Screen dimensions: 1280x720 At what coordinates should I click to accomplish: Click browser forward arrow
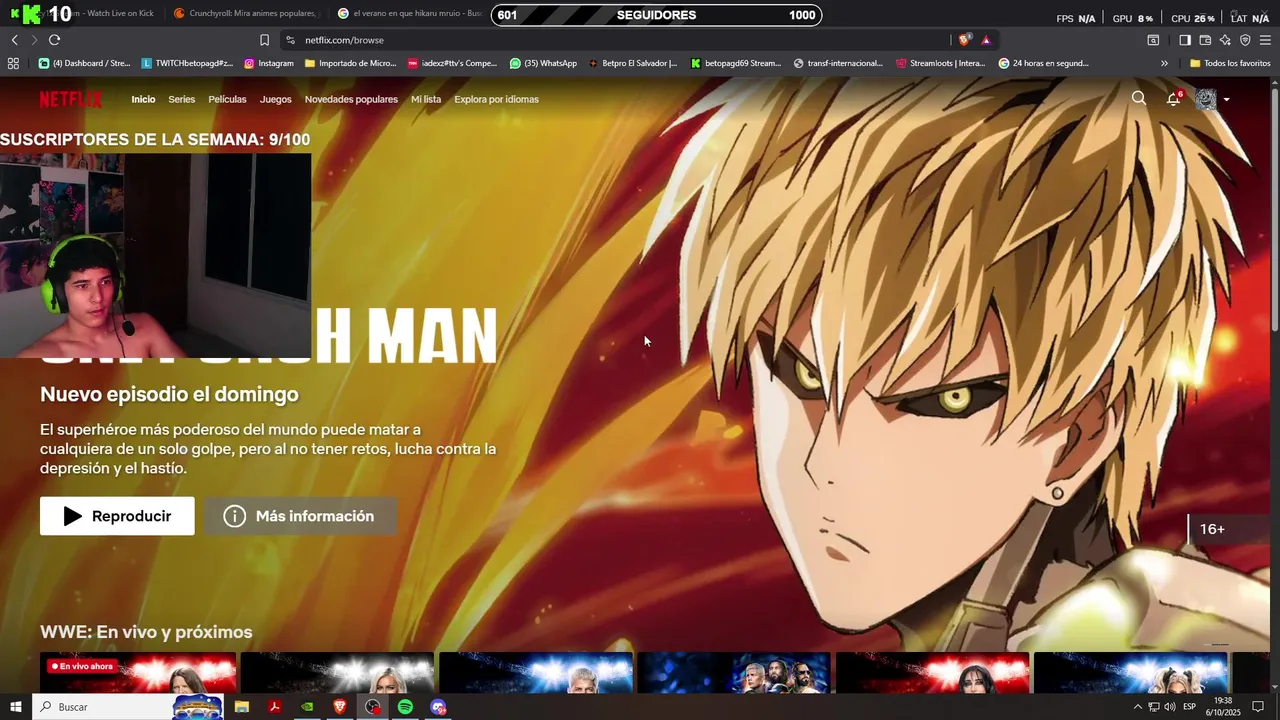(x=34, y=40)
